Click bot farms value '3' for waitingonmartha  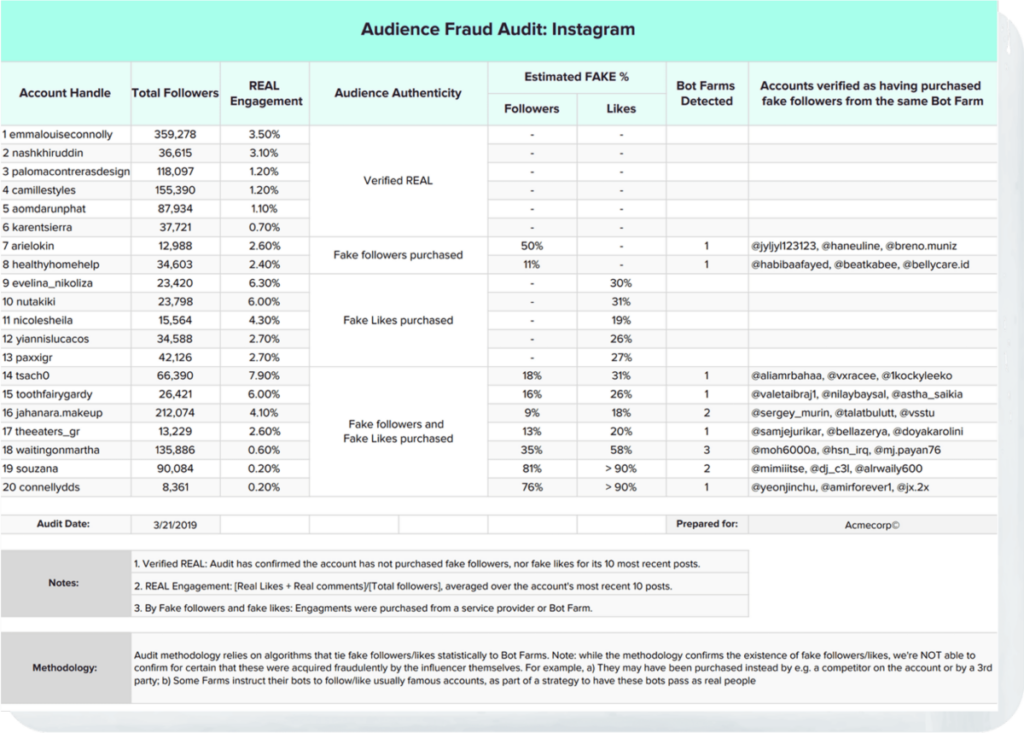pyautogui.click(x=706, y=450)
